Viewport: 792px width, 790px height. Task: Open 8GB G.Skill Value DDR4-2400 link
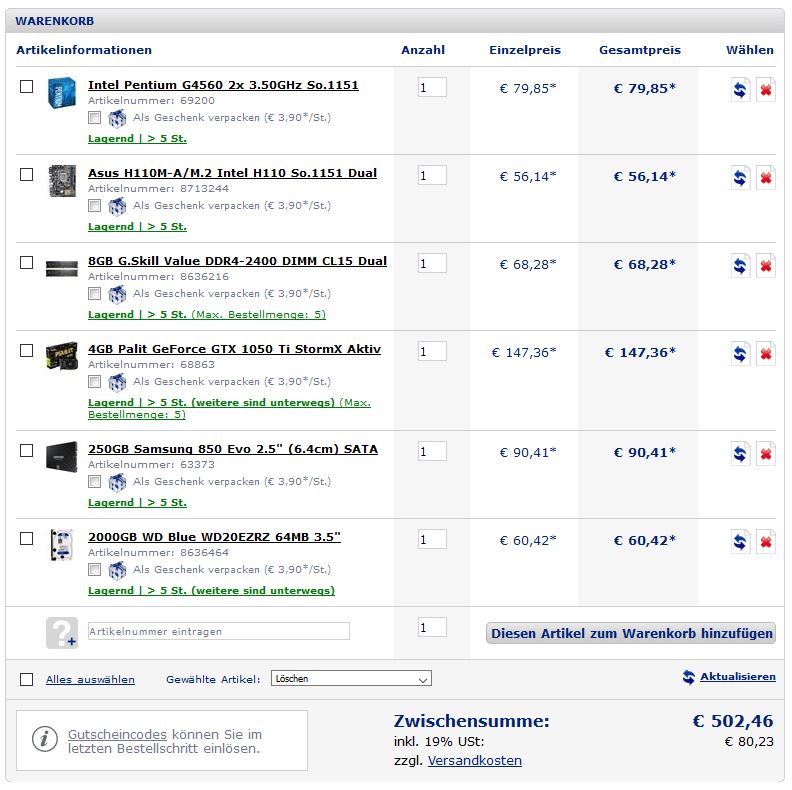point(237,261)
